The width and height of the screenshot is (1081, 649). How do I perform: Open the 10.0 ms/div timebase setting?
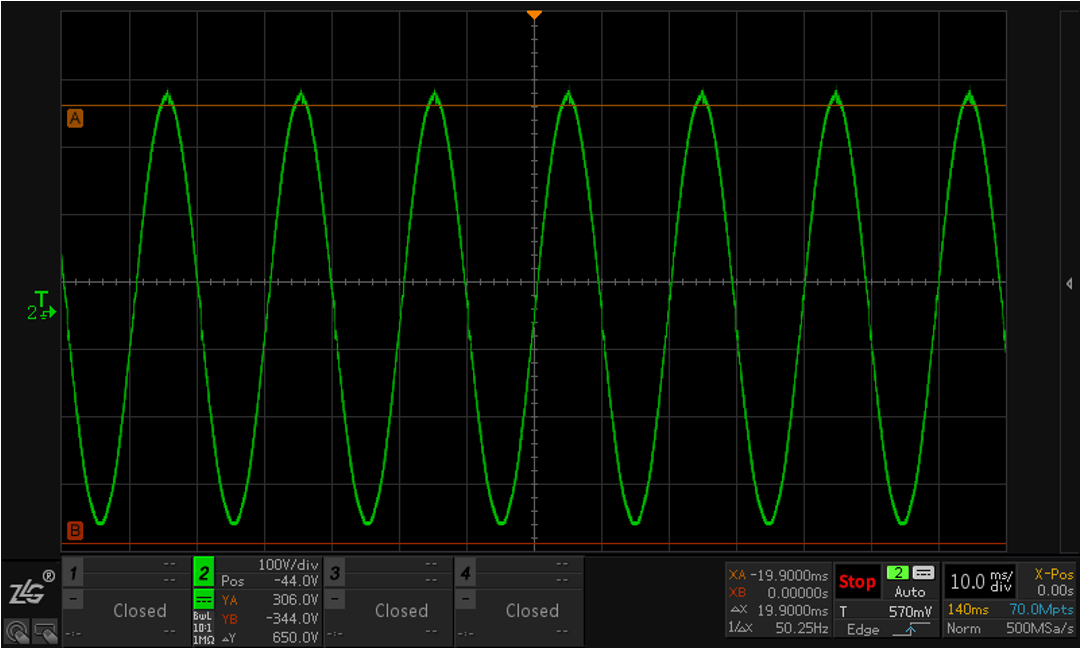[980, 581]
